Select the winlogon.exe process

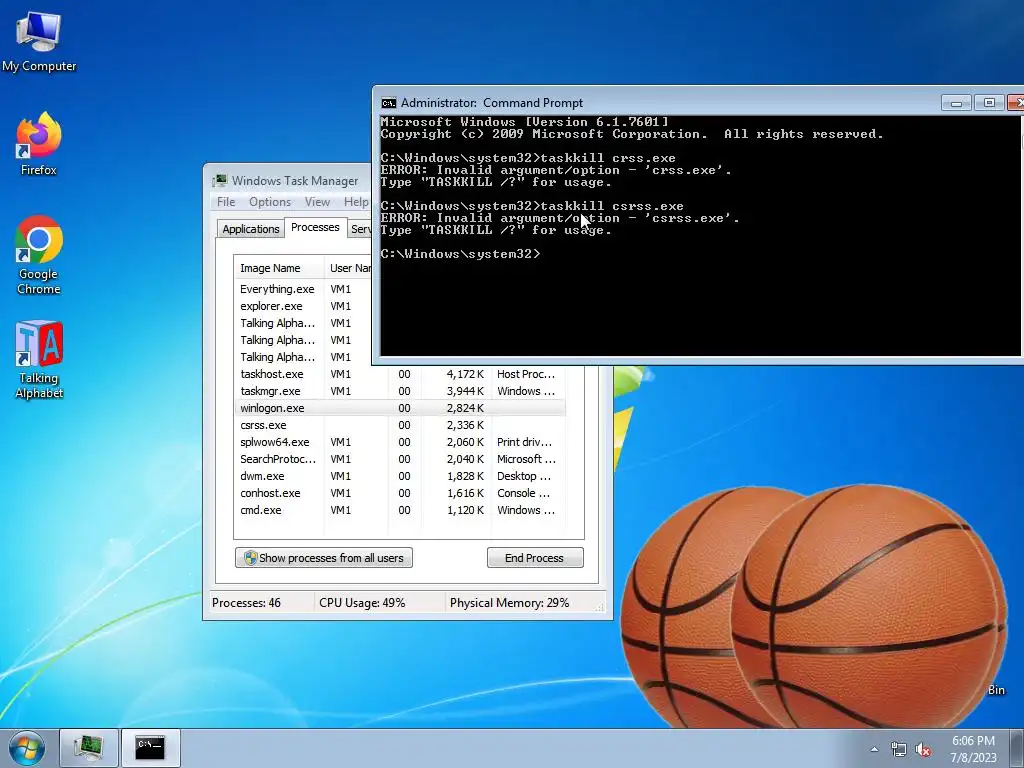400,408
